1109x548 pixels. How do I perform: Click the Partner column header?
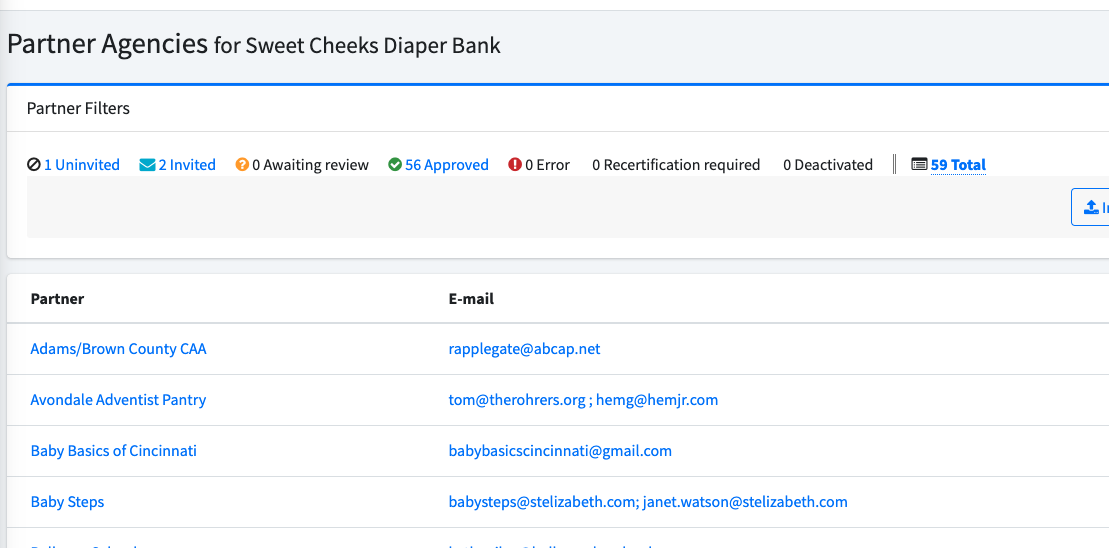pos(57,298)
